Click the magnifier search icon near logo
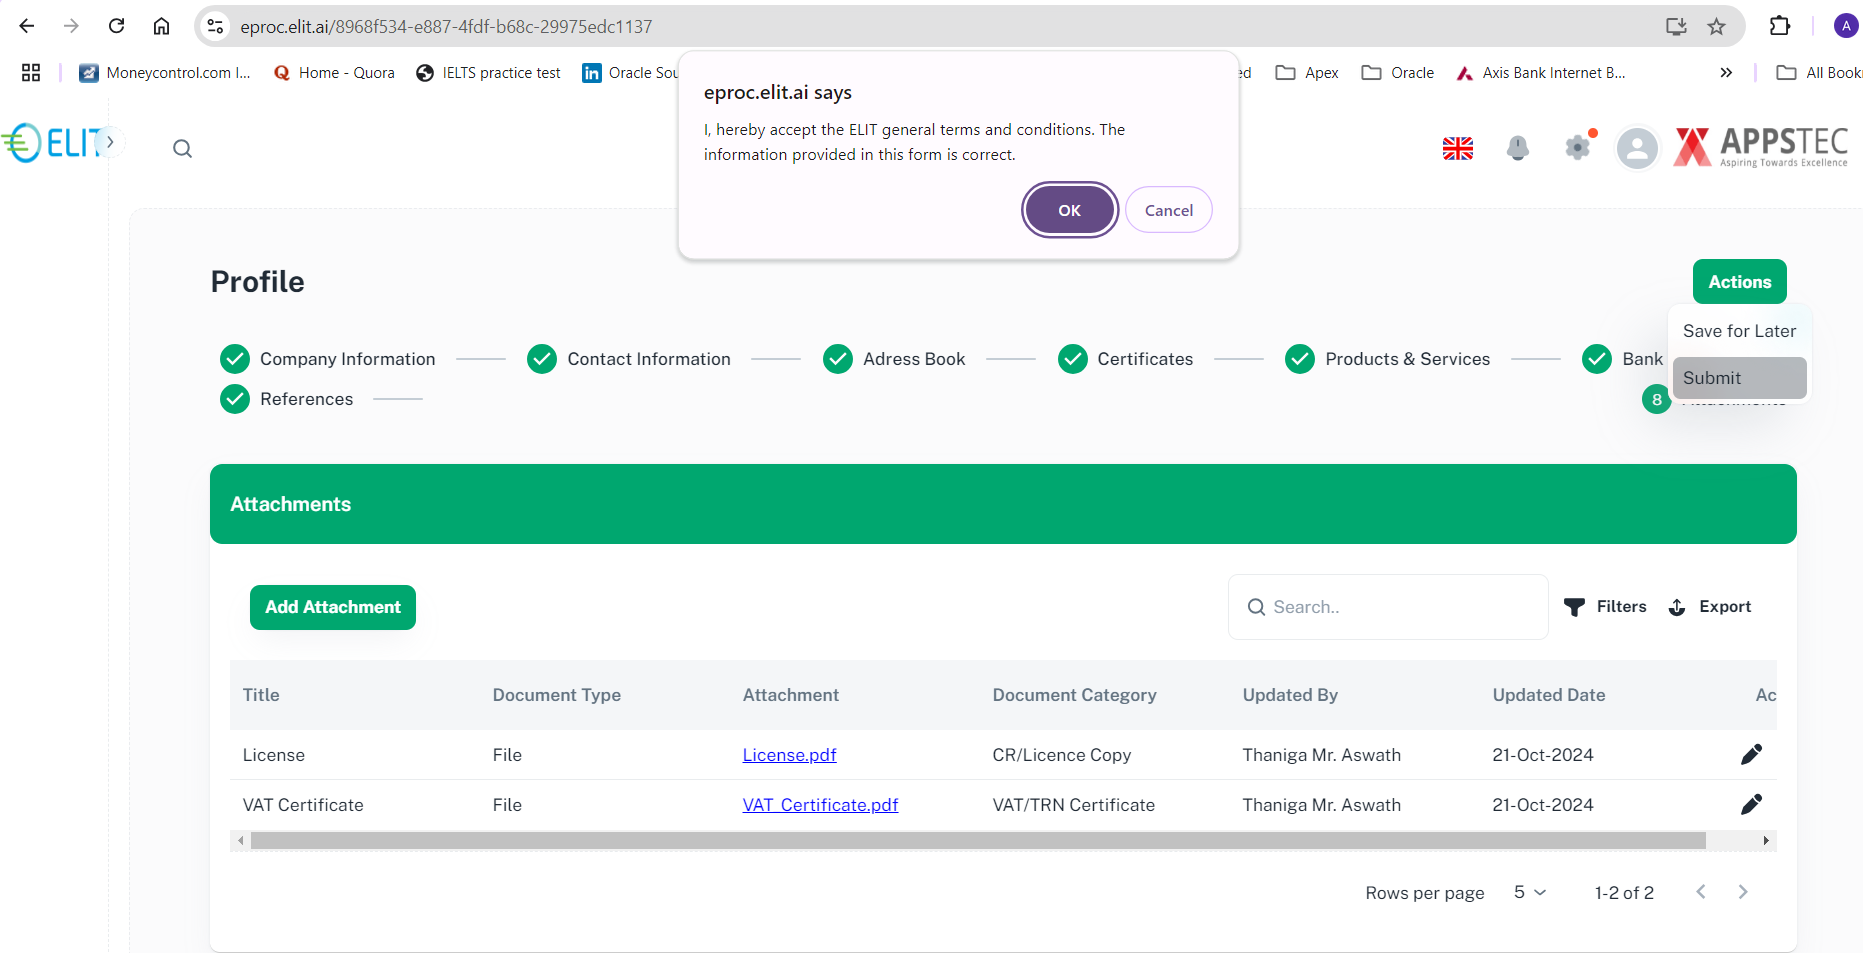 pos(182,149)
